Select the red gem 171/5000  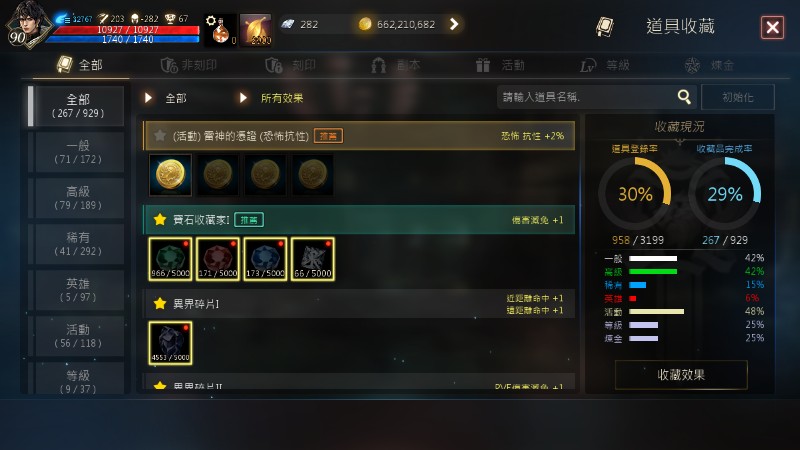[218, 259]
